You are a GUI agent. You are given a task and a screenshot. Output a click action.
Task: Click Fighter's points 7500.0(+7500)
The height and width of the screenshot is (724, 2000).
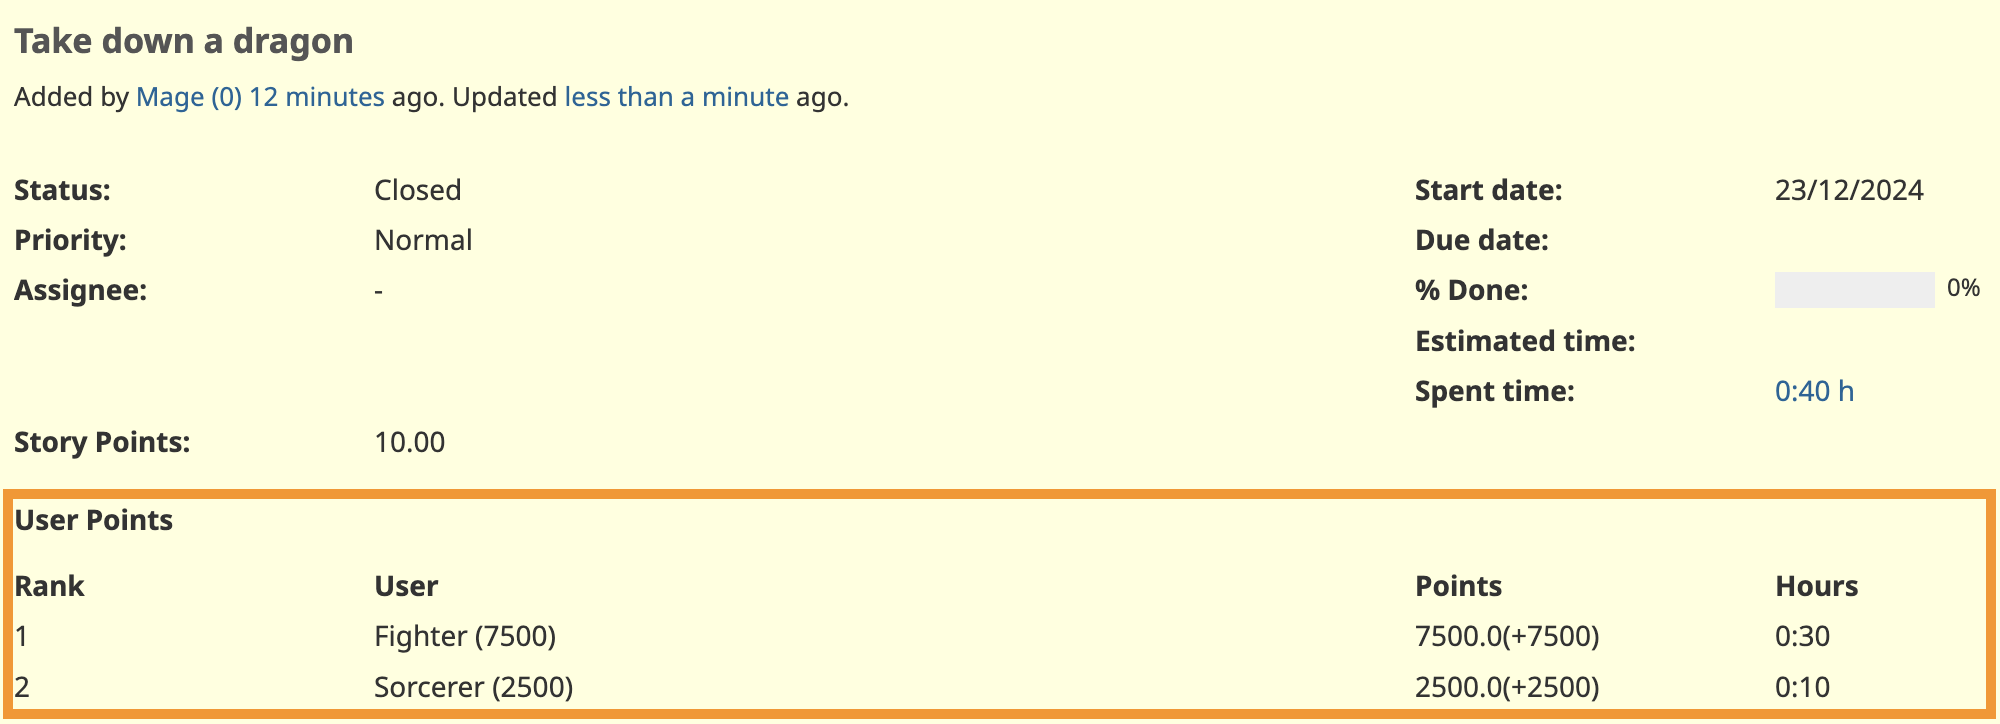click(1507, 636)
